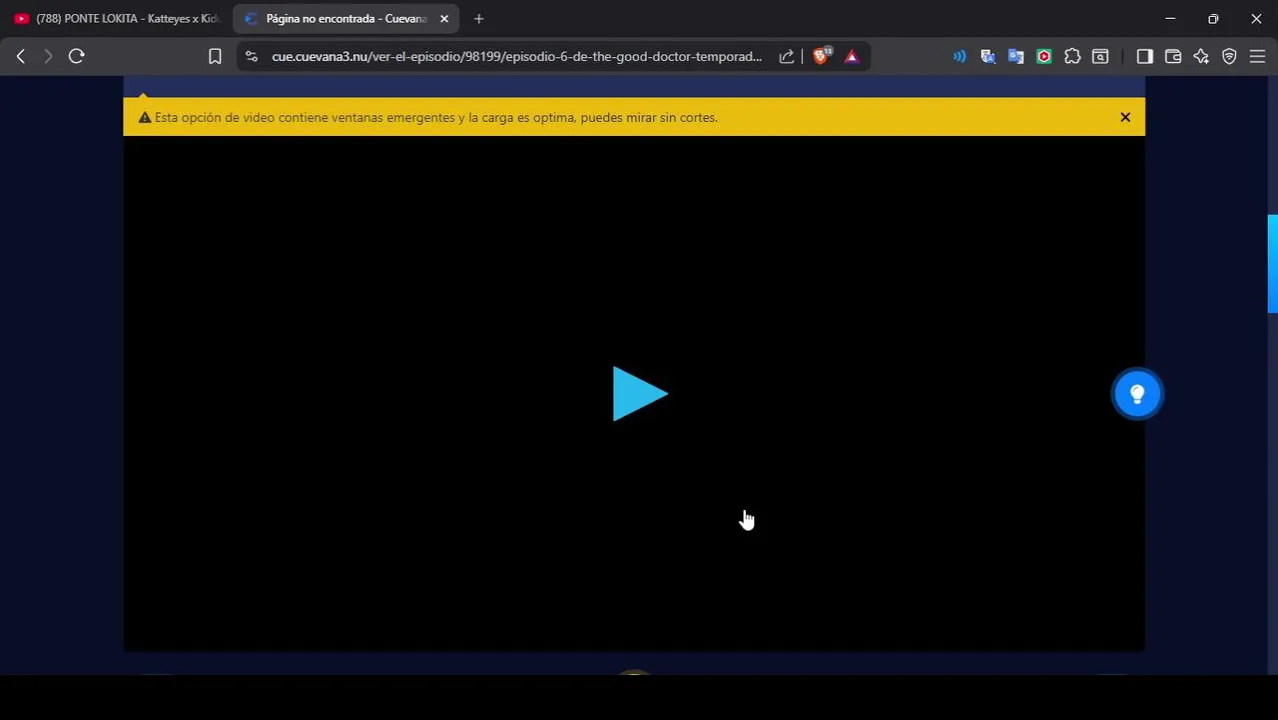Image resolution: width=1278 pixels, height=720 pixels.
Task: Open Brave VPN shield icon
Action: coord(1229,57)
